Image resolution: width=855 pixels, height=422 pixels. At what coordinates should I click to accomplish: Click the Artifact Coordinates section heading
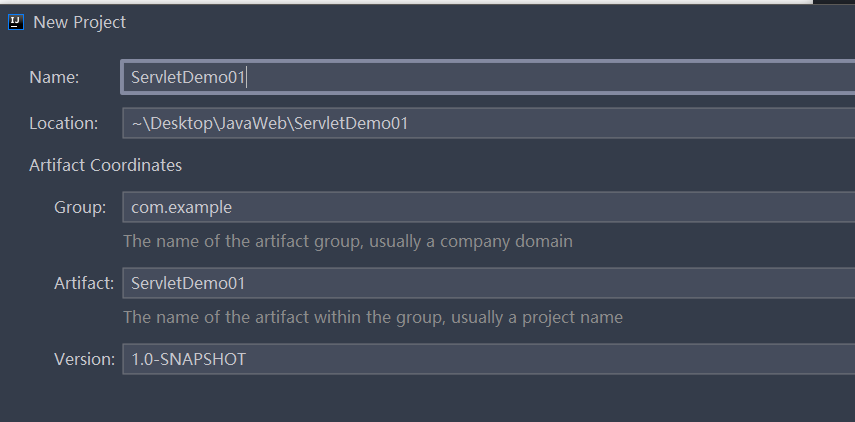105,165
